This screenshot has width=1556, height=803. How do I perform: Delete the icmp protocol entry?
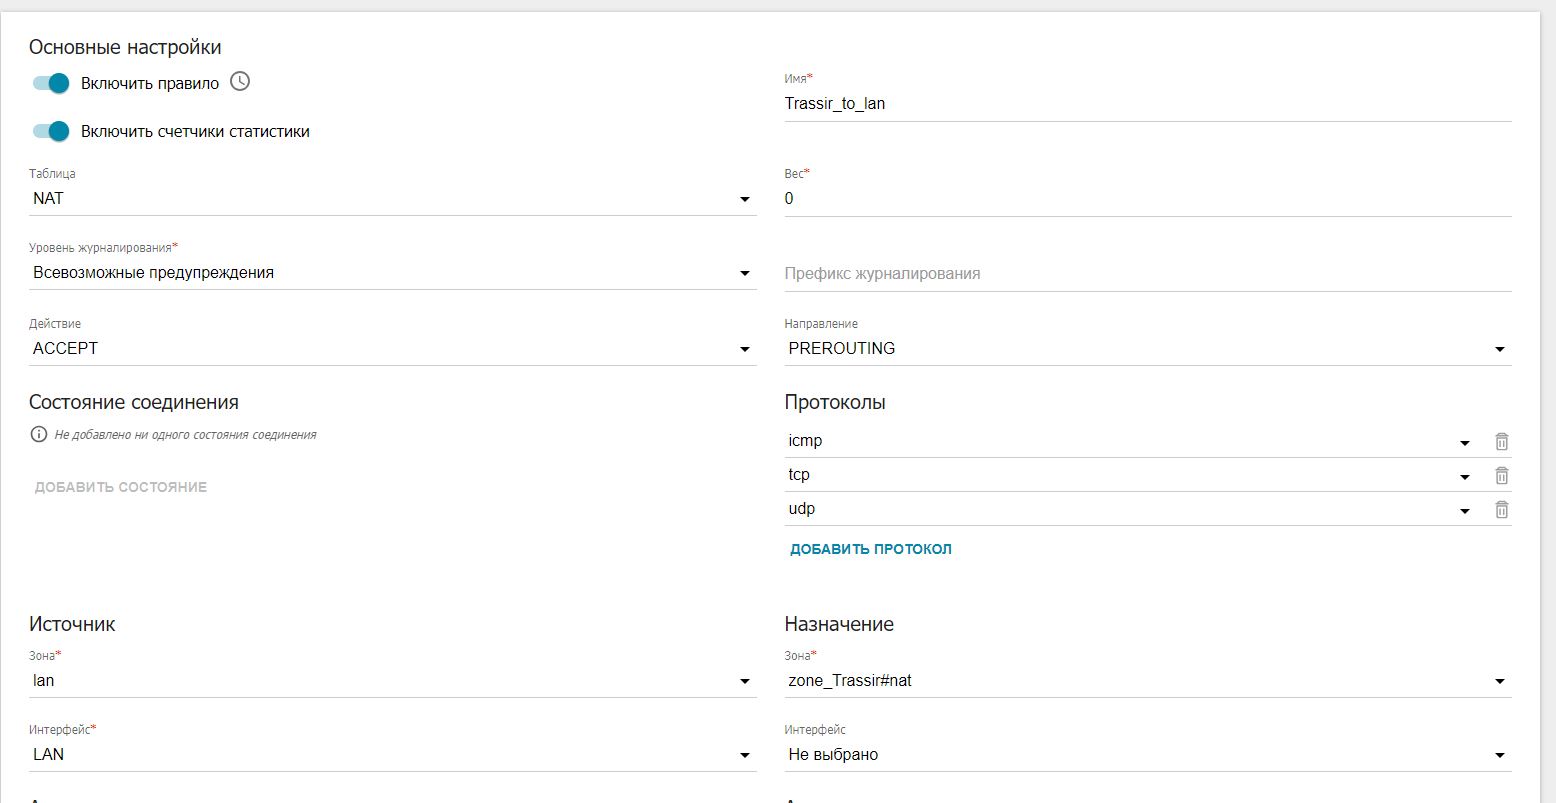click(x=1501, y=441)
